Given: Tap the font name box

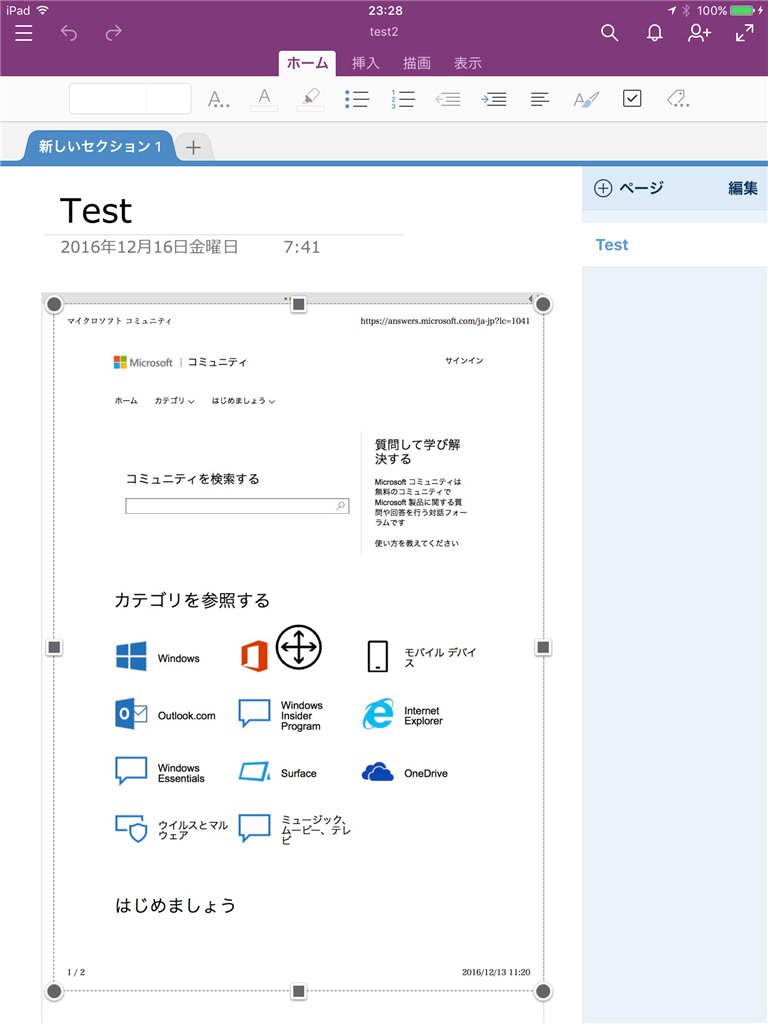Looking at the screenshot, I should [108, 99].
